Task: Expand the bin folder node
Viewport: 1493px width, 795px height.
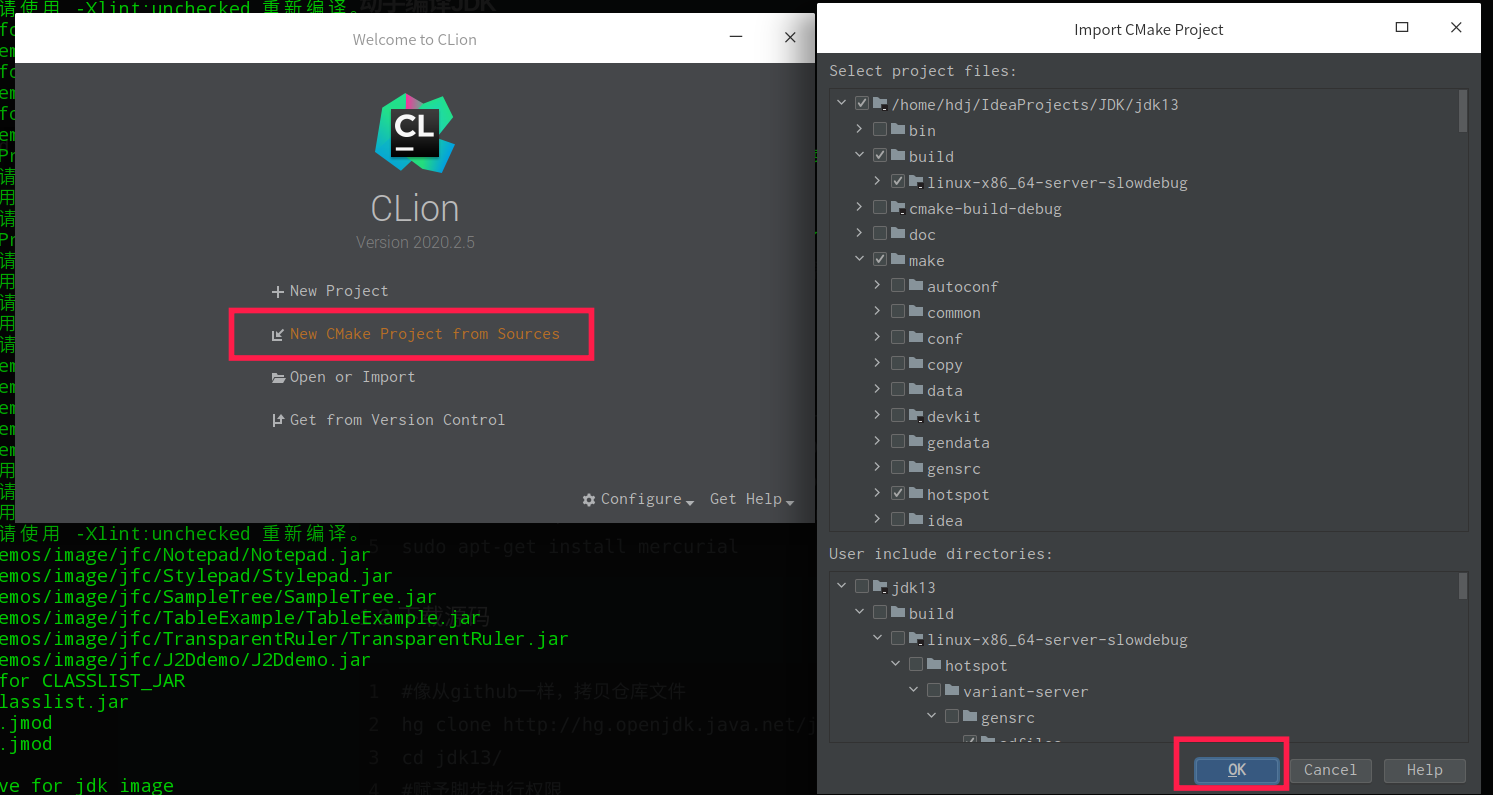Action: tap(859, 129)
